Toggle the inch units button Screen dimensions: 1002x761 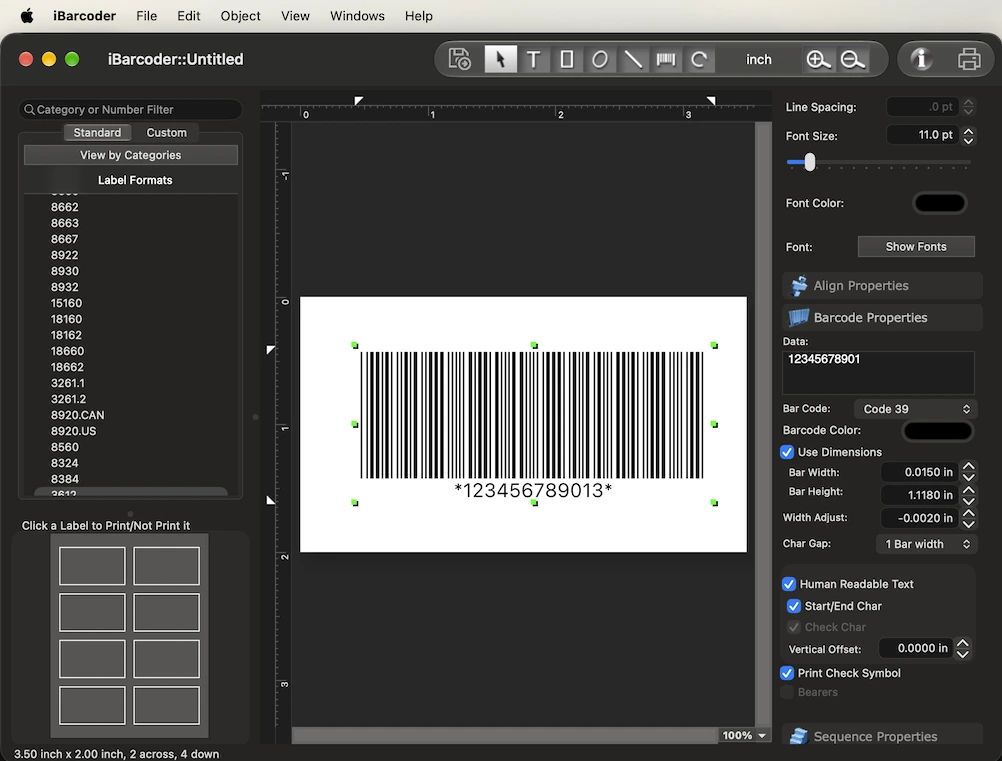click(x=759, y=59)
